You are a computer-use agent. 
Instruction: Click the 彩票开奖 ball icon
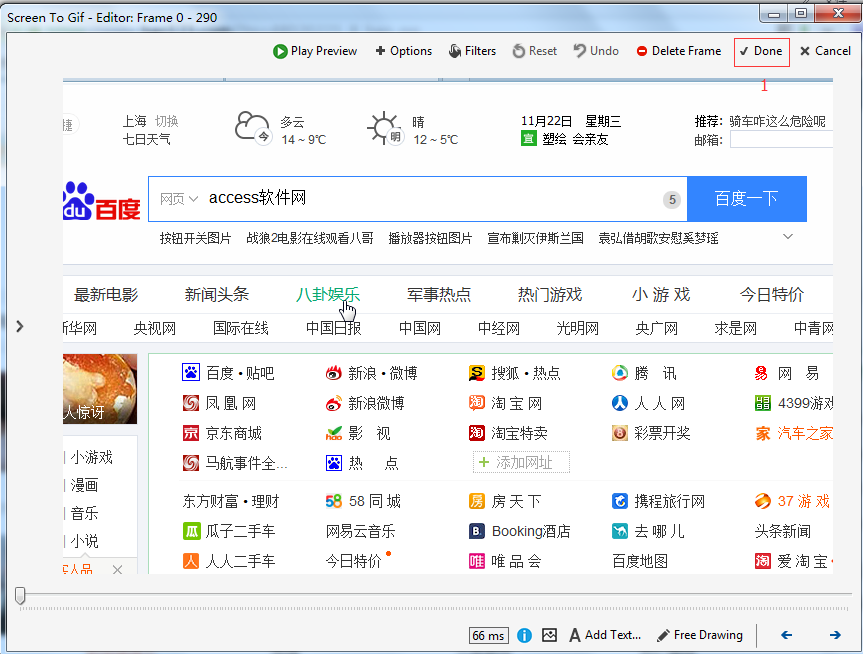point(620,433)
